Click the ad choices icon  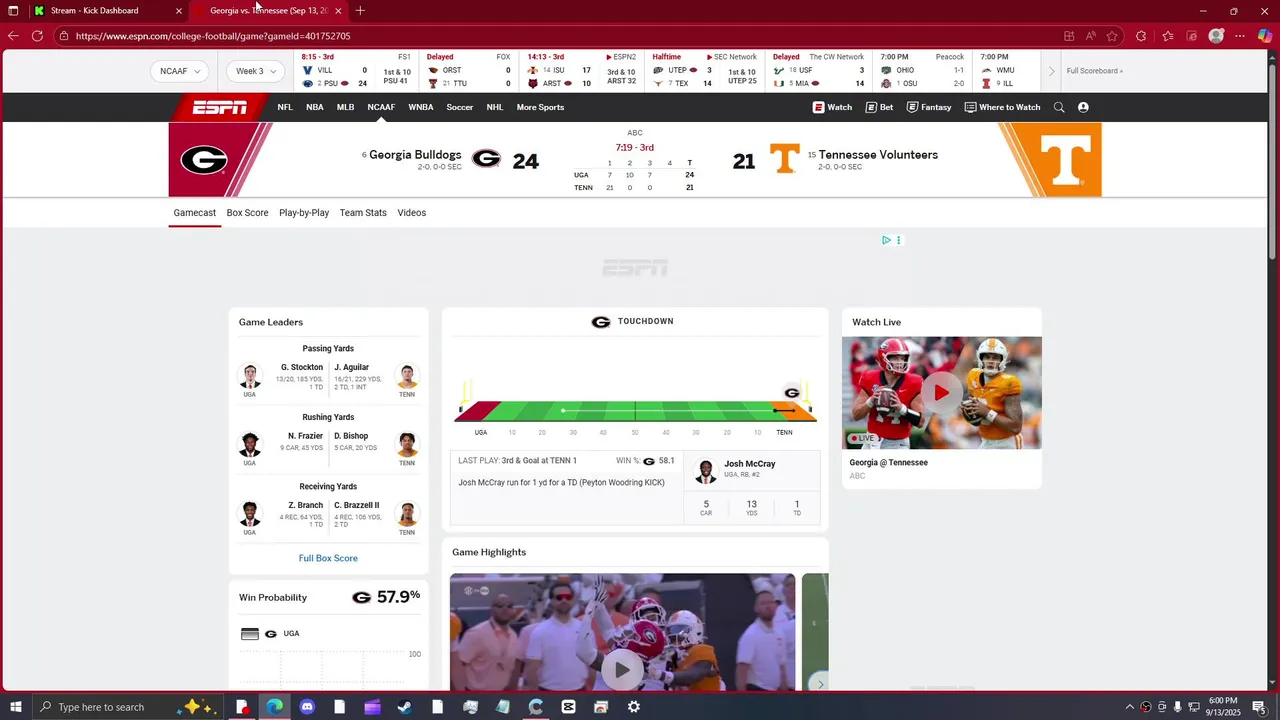click(886, 240)
